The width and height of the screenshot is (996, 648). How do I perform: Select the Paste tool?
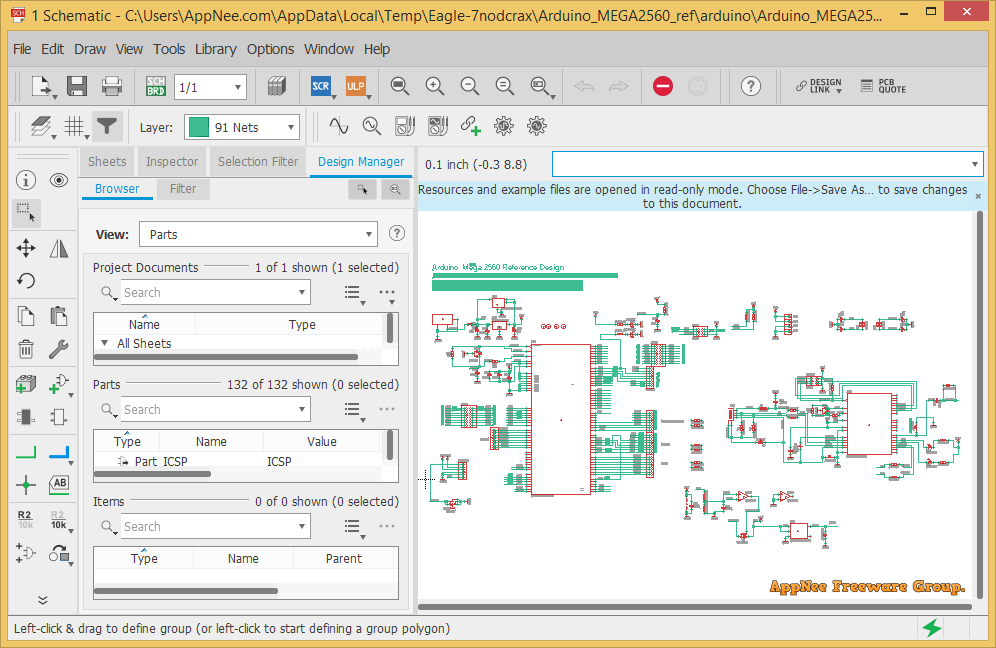pyautogui.click(x=58, y=316)
